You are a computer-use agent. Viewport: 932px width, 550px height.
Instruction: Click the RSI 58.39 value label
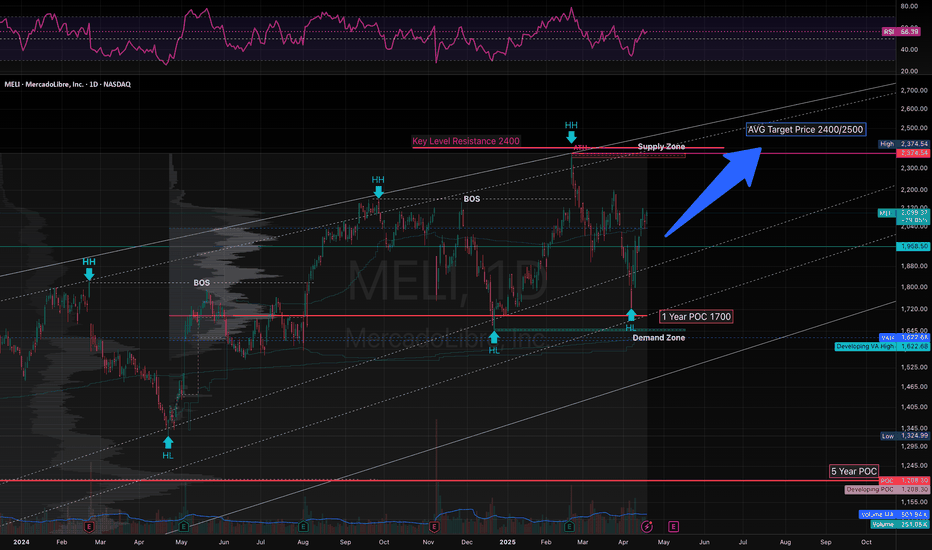tap(900, 32)
